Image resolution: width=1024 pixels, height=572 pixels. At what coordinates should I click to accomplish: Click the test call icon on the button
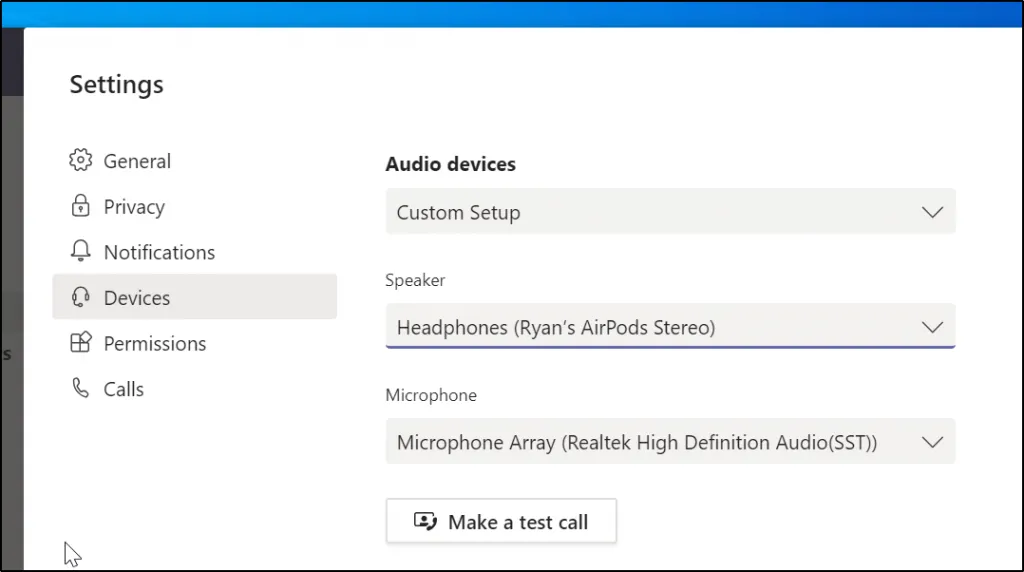425,522
